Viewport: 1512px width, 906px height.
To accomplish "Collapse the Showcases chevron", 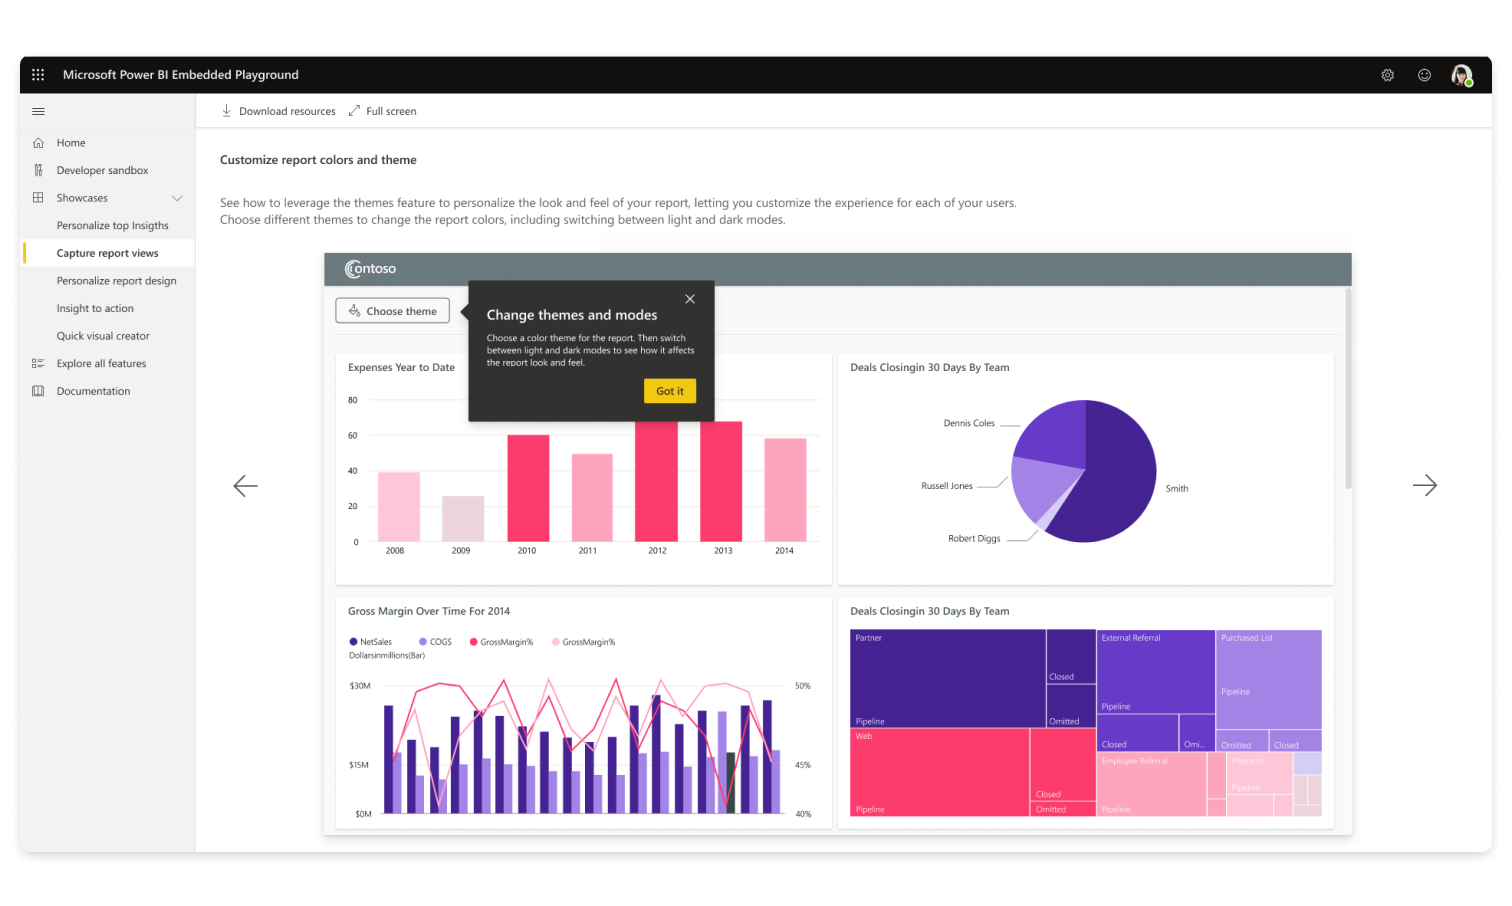I will pyautogui.click(x=177, y=198).
